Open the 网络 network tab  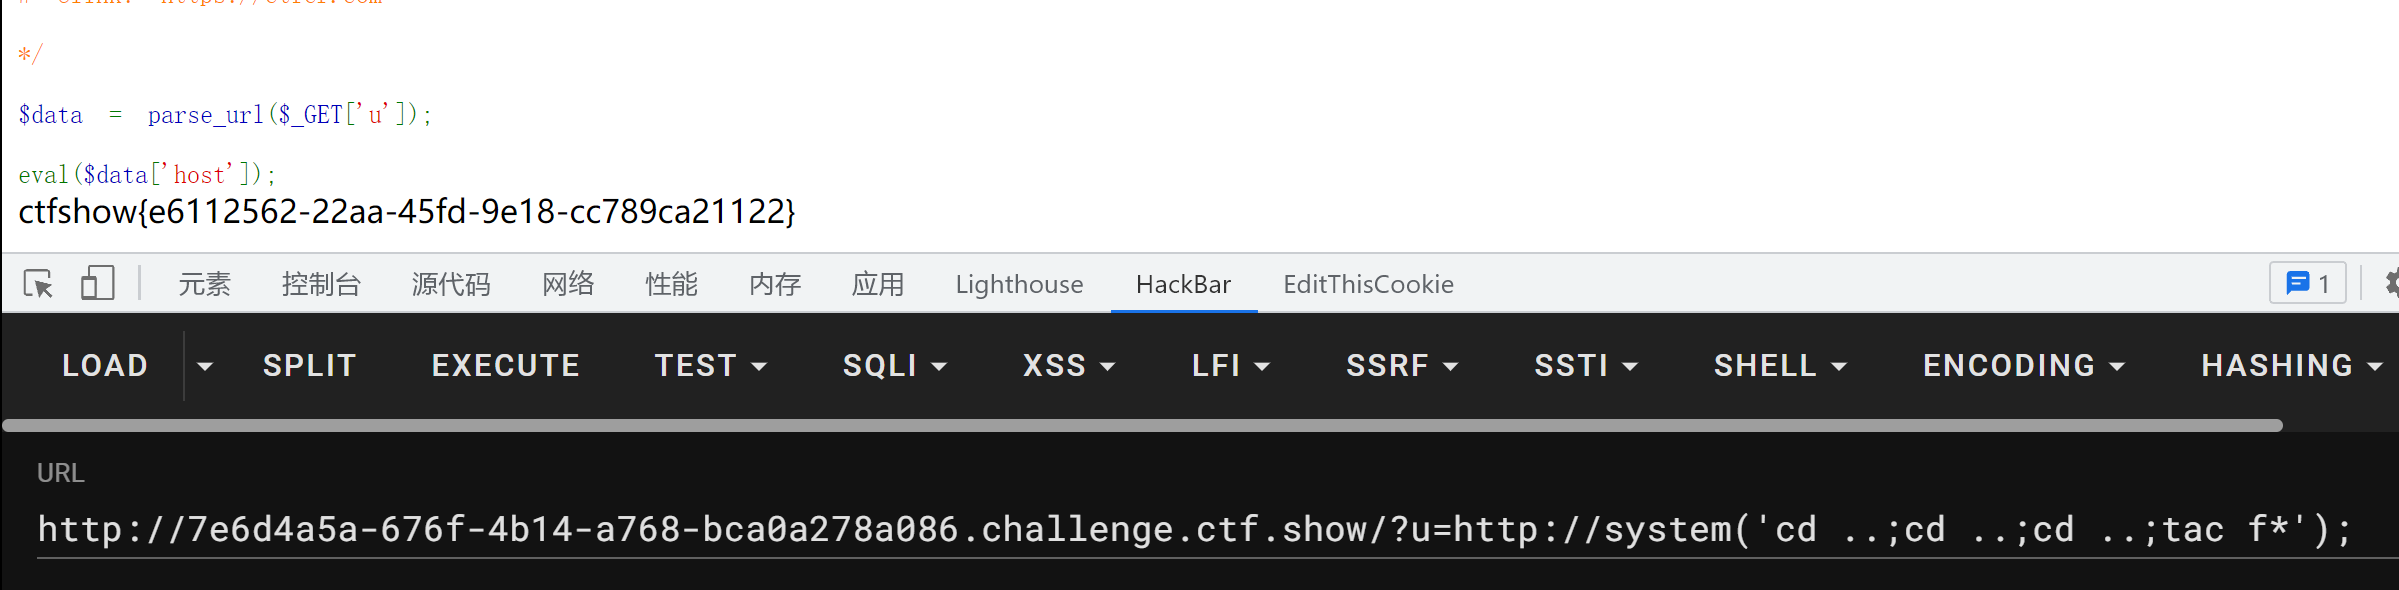click(x=568, y=285)
